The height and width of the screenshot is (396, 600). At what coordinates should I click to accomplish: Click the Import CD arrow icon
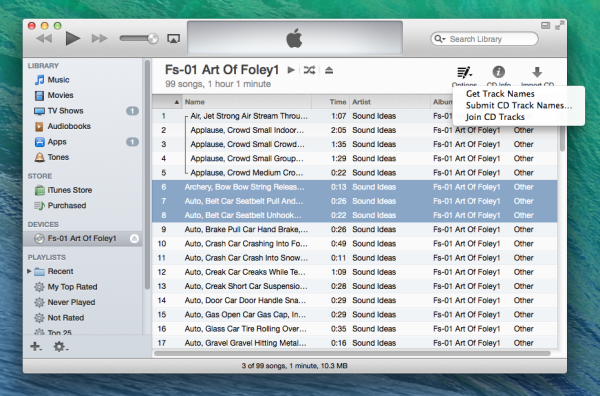click(x=537, y=72)
